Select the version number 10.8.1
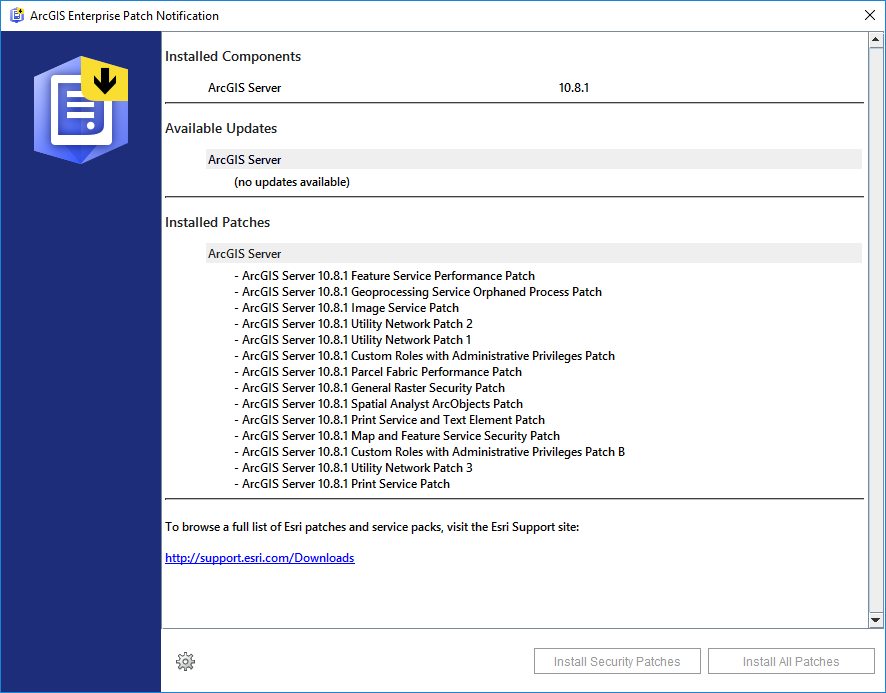Image resolution: width=886 pixels, height=693 pixels. pyautogui.click(x=574, y=88)
